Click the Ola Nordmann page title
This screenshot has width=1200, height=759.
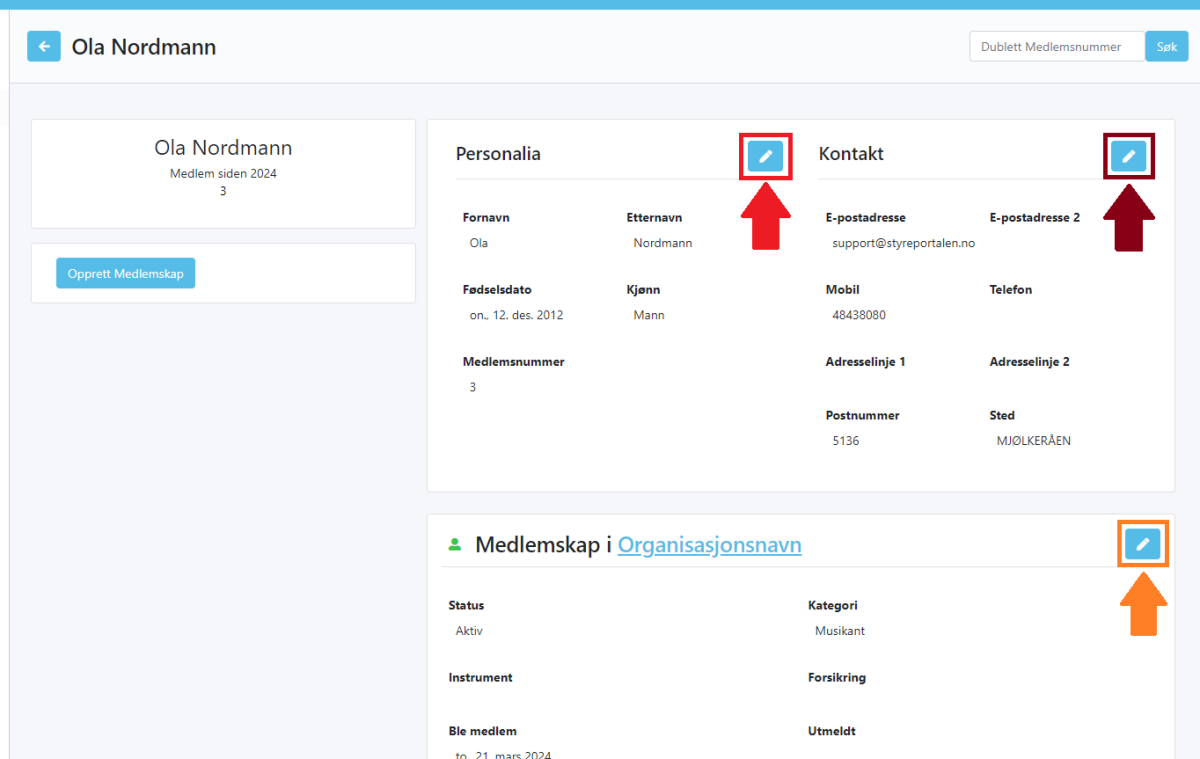click(144, 47)
